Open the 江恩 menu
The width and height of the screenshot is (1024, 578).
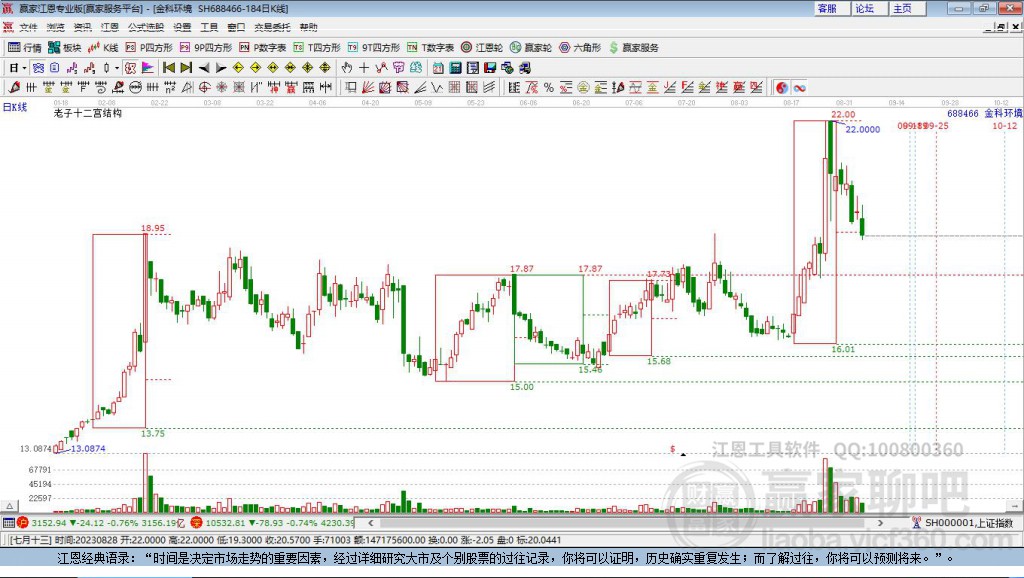tap(110, 27)
